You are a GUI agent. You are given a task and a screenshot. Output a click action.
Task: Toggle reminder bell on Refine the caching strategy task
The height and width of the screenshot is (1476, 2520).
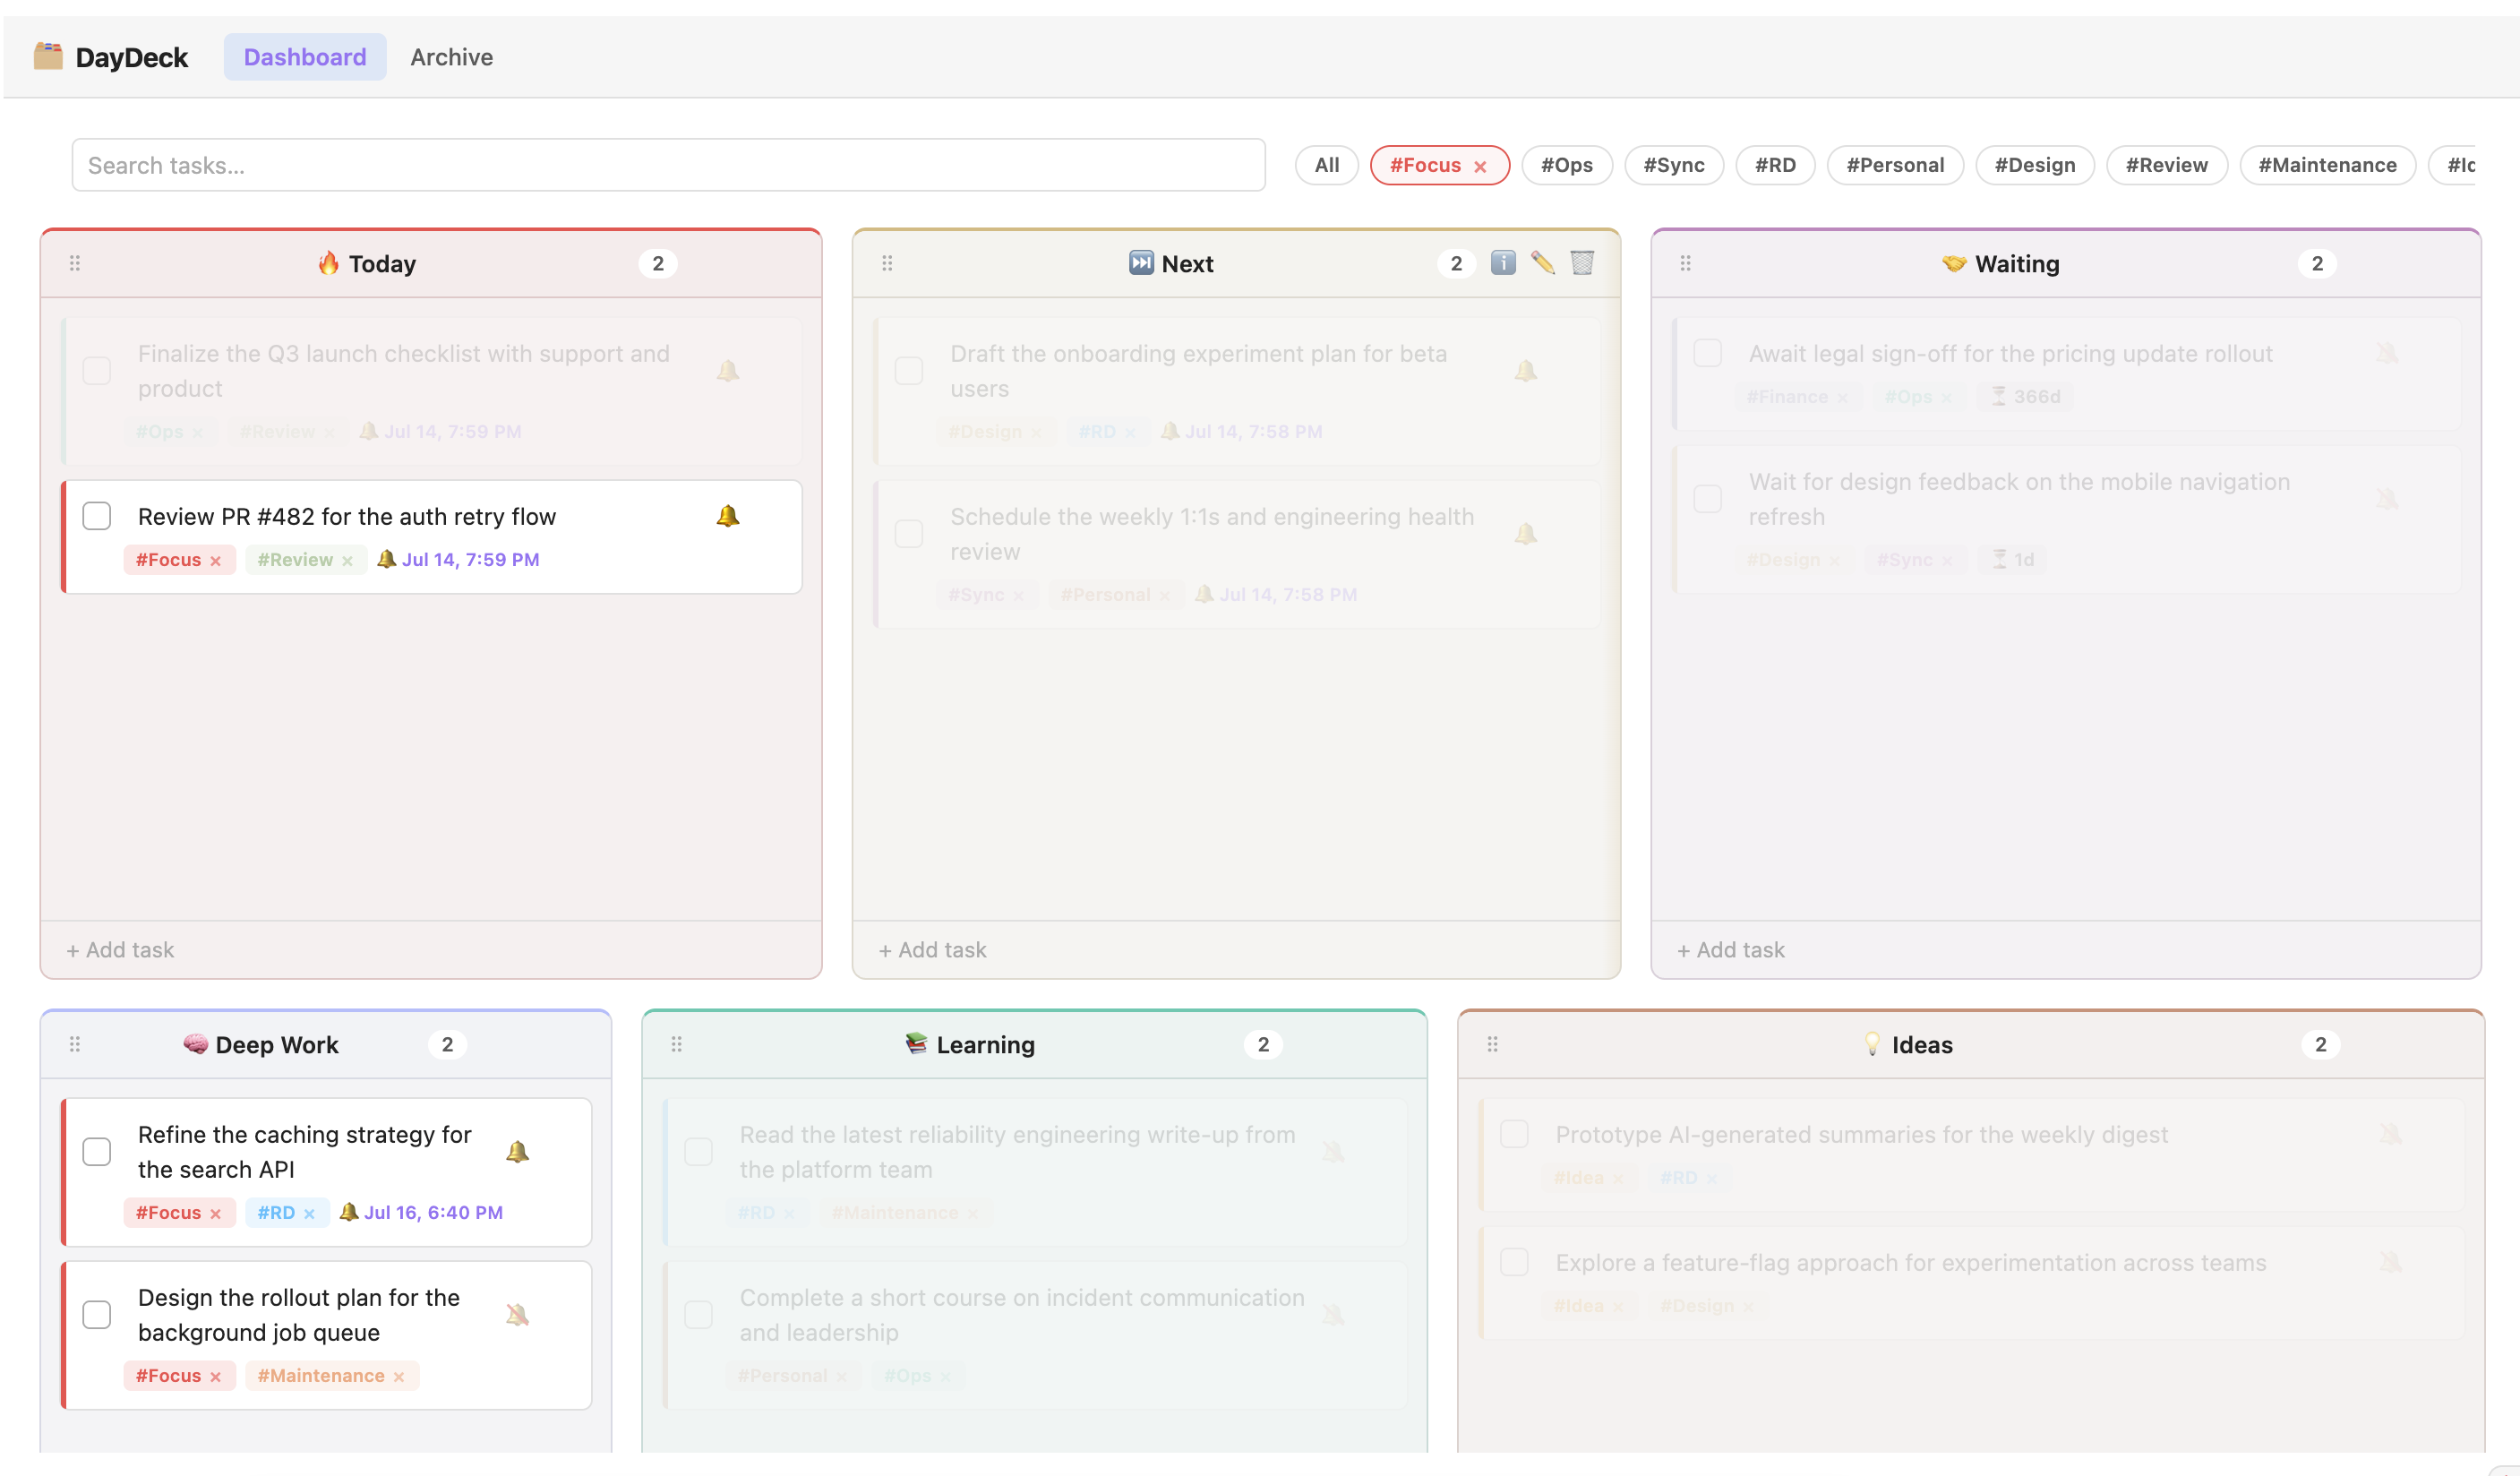517,1152
